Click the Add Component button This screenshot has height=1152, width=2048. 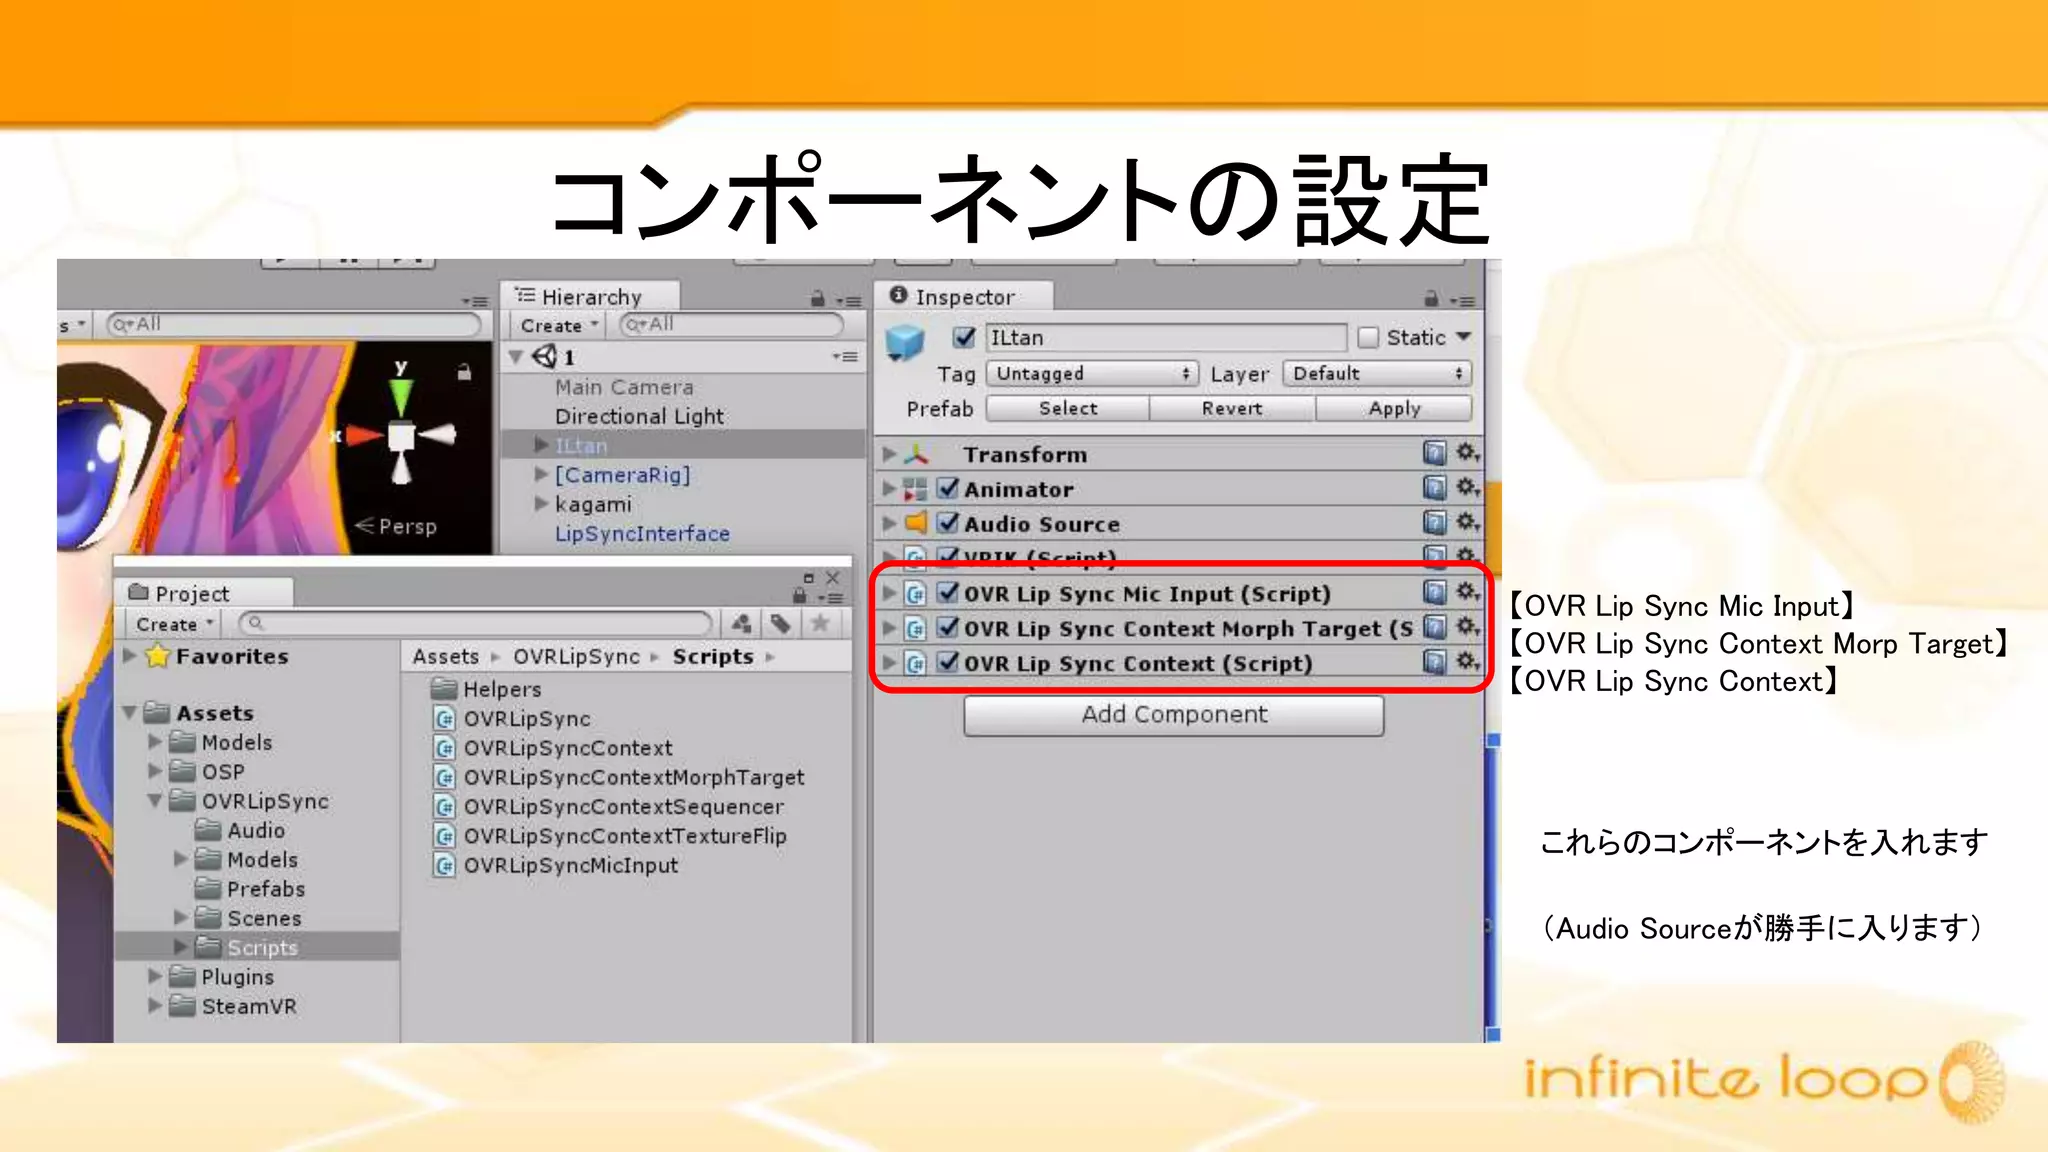(x=1174, y=714)
